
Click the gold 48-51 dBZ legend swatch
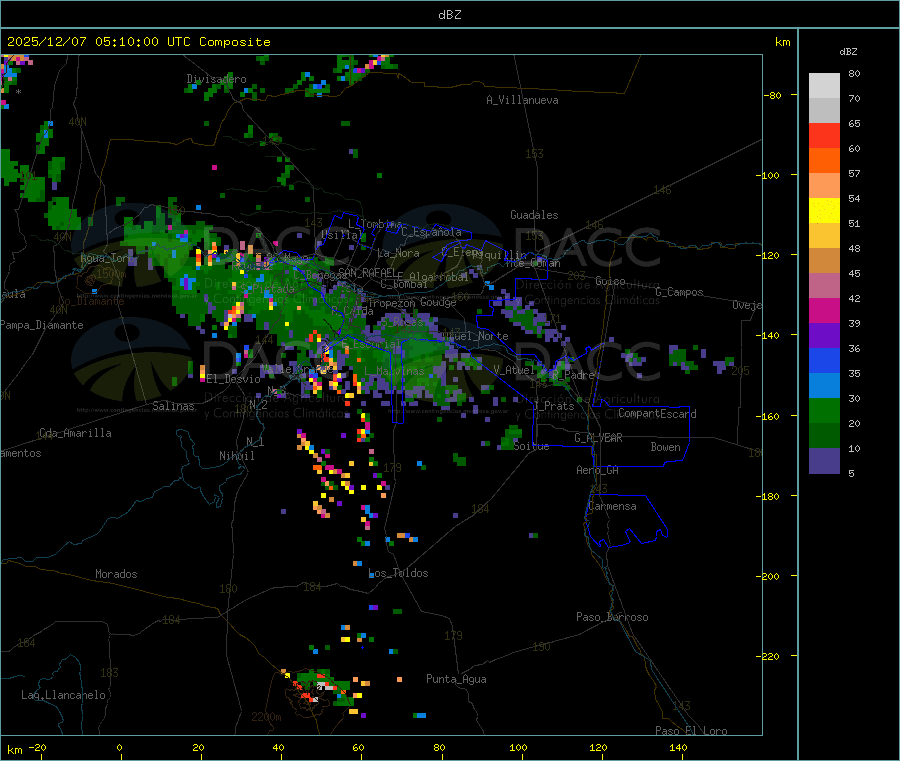pyautogui.click(x=824, y=236)
